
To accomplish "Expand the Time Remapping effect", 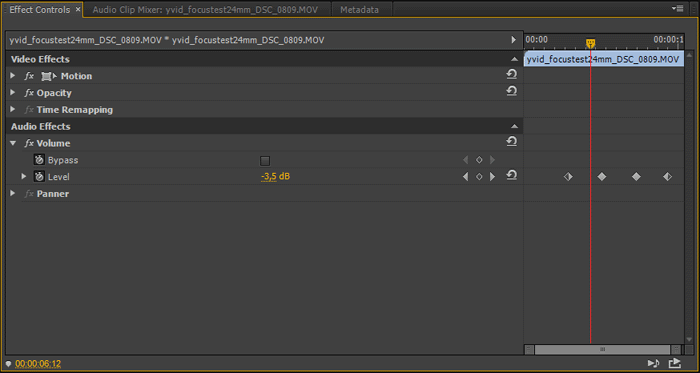I will (x=13, y=110).
